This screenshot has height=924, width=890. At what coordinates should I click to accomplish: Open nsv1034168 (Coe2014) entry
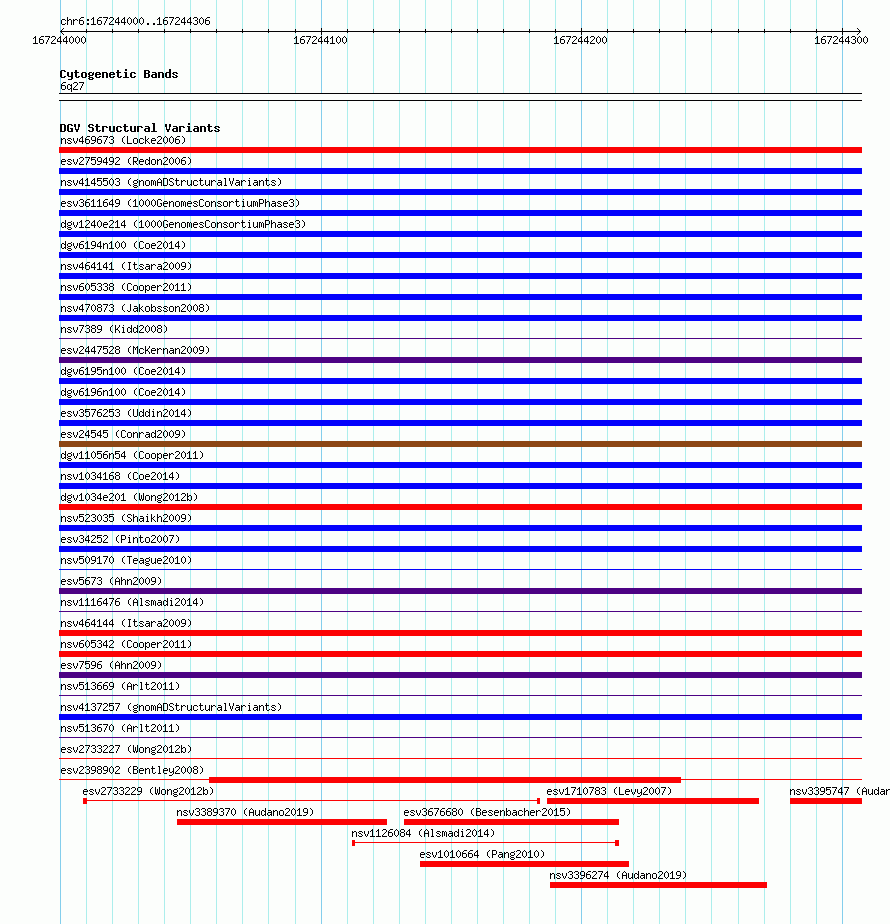pos(120,476)
